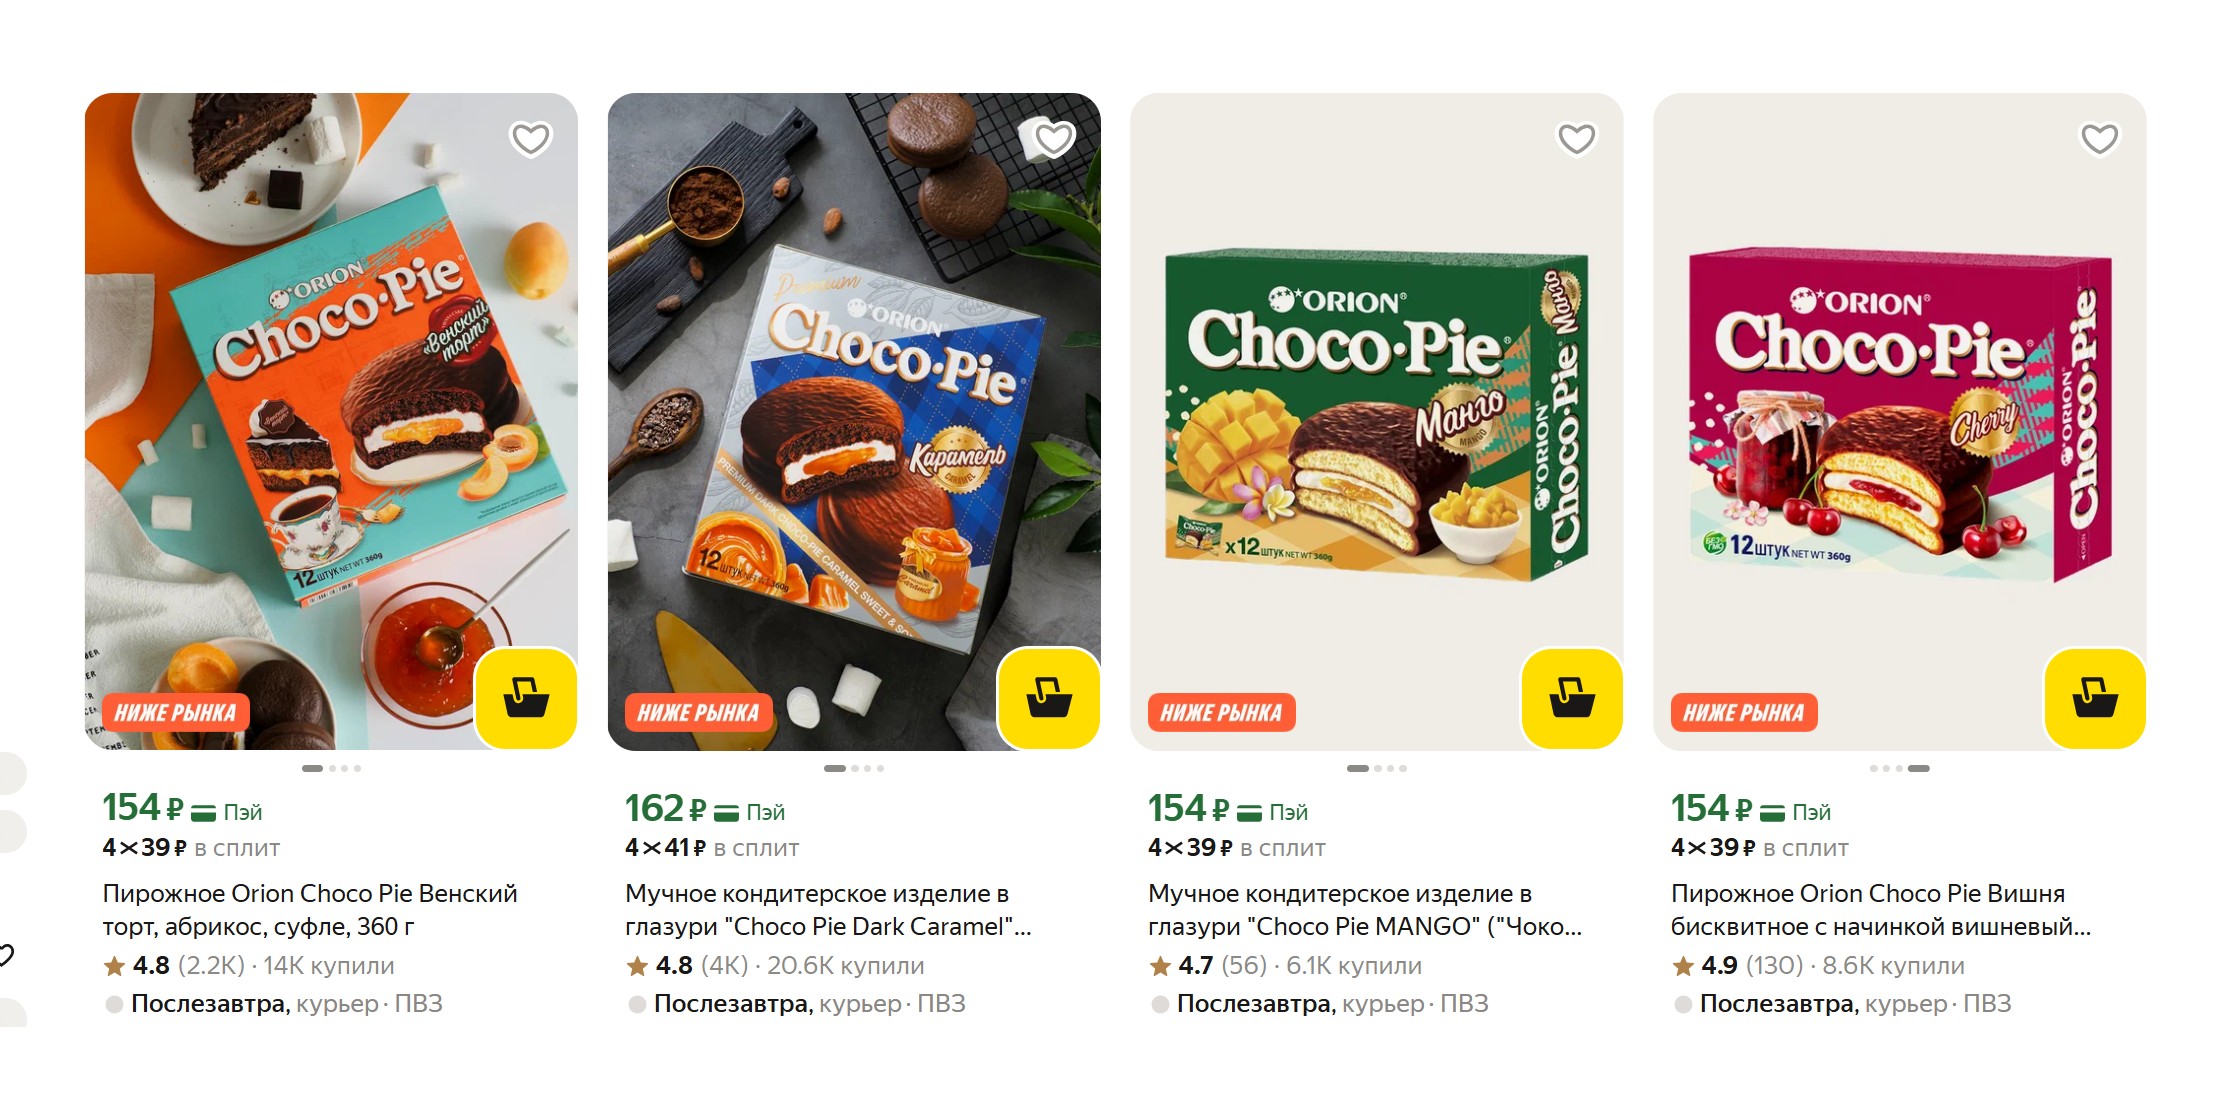Add Dark Caramel Choco Pie to cart
The width and height of the screenshot is (2213, 1097).
[1049, 697]
